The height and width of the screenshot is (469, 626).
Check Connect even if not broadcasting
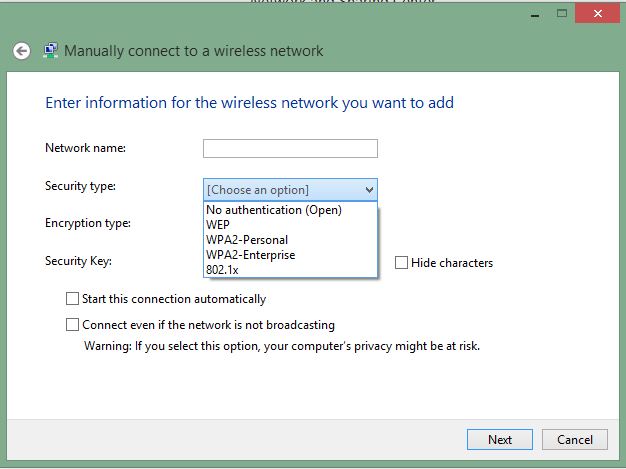(72, 325)
